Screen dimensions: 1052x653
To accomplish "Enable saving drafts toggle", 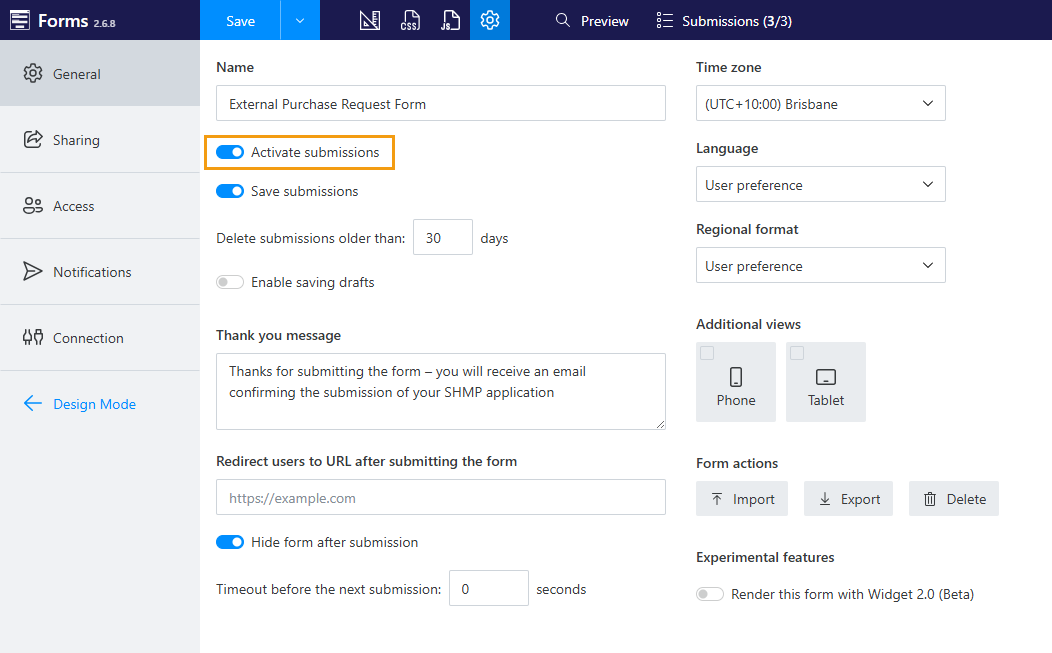I will tap(230, 283).
